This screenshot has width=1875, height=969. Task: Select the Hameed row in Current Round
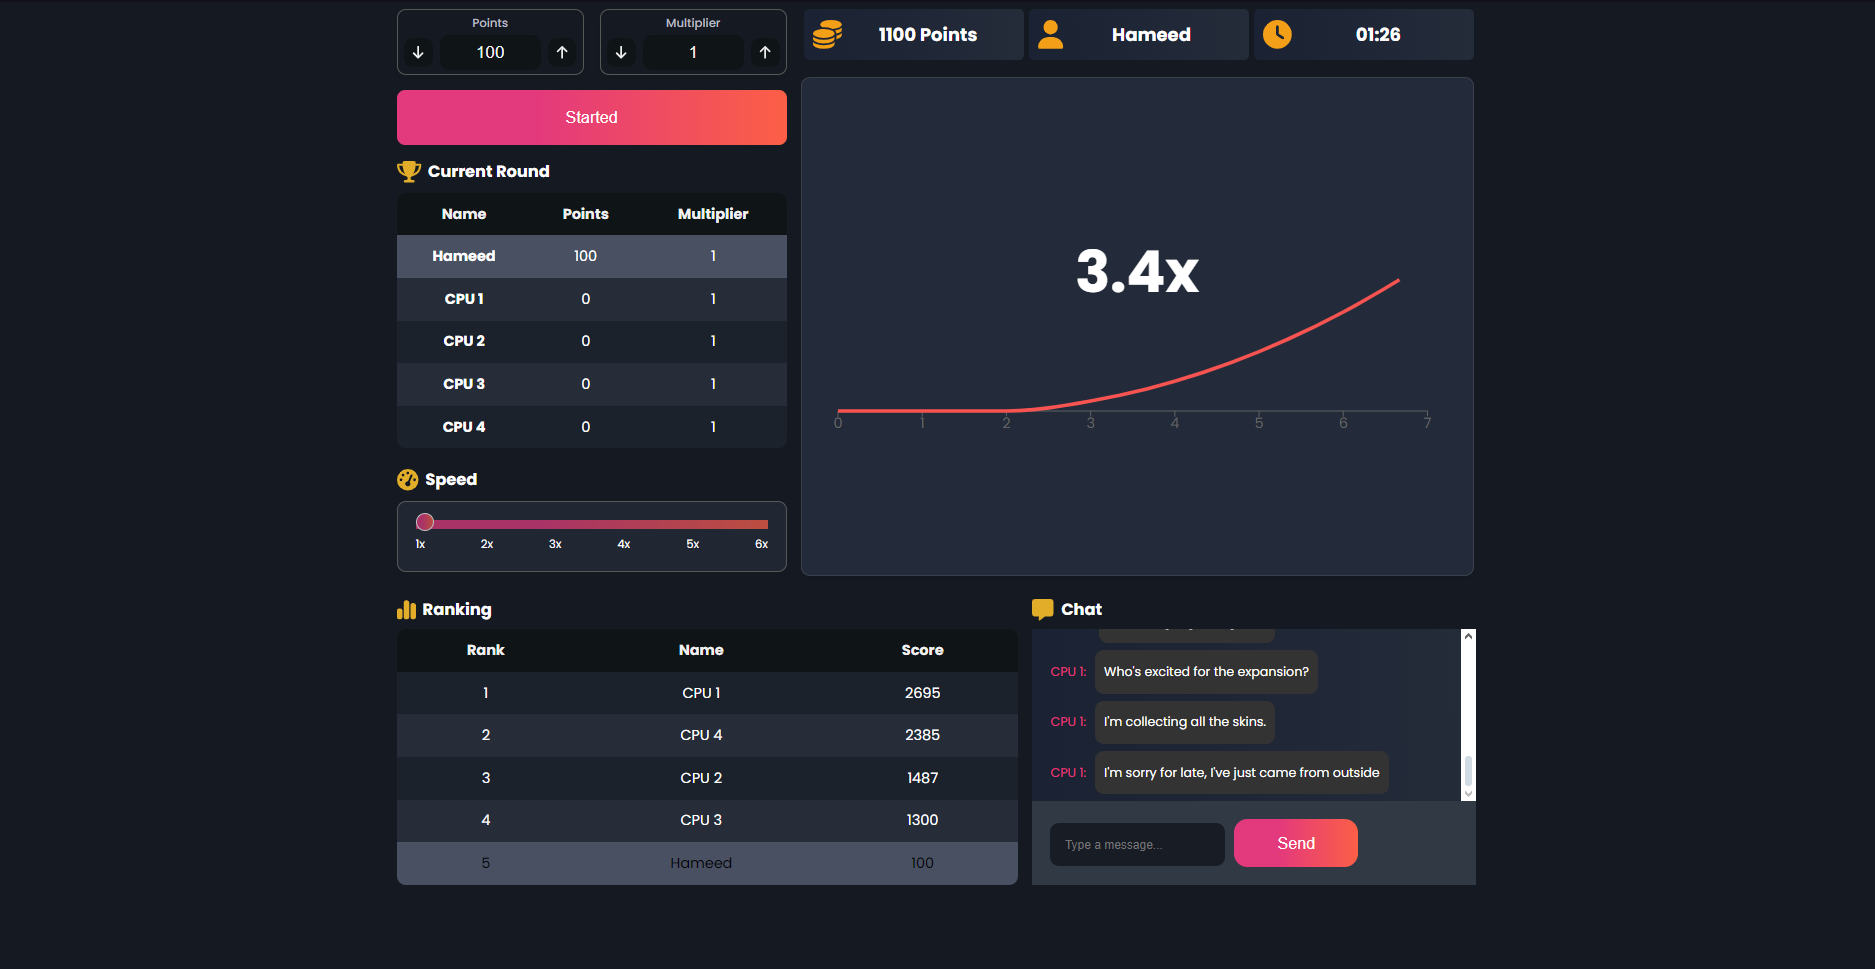click(x=591, y=256)
